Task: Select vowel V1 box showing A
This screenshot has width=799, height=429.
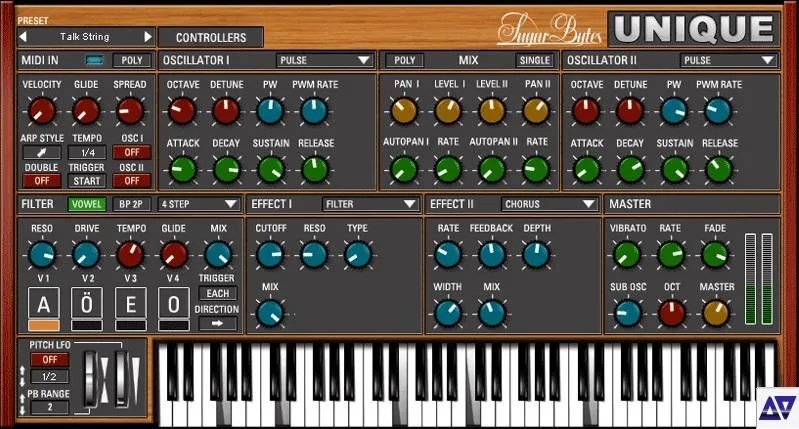Action: click(43, 304)
